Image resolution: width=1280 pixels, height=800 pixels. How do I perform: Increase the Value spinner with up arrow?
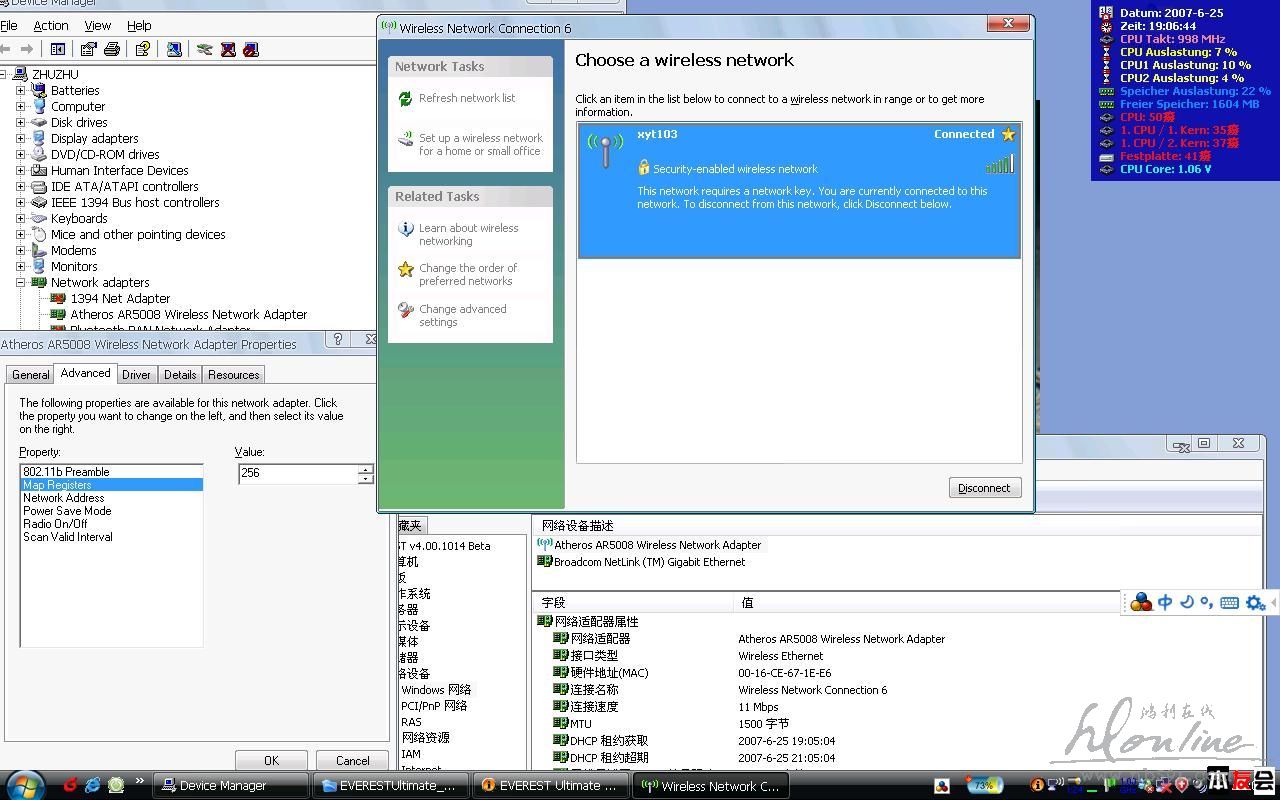coord(366,469)
